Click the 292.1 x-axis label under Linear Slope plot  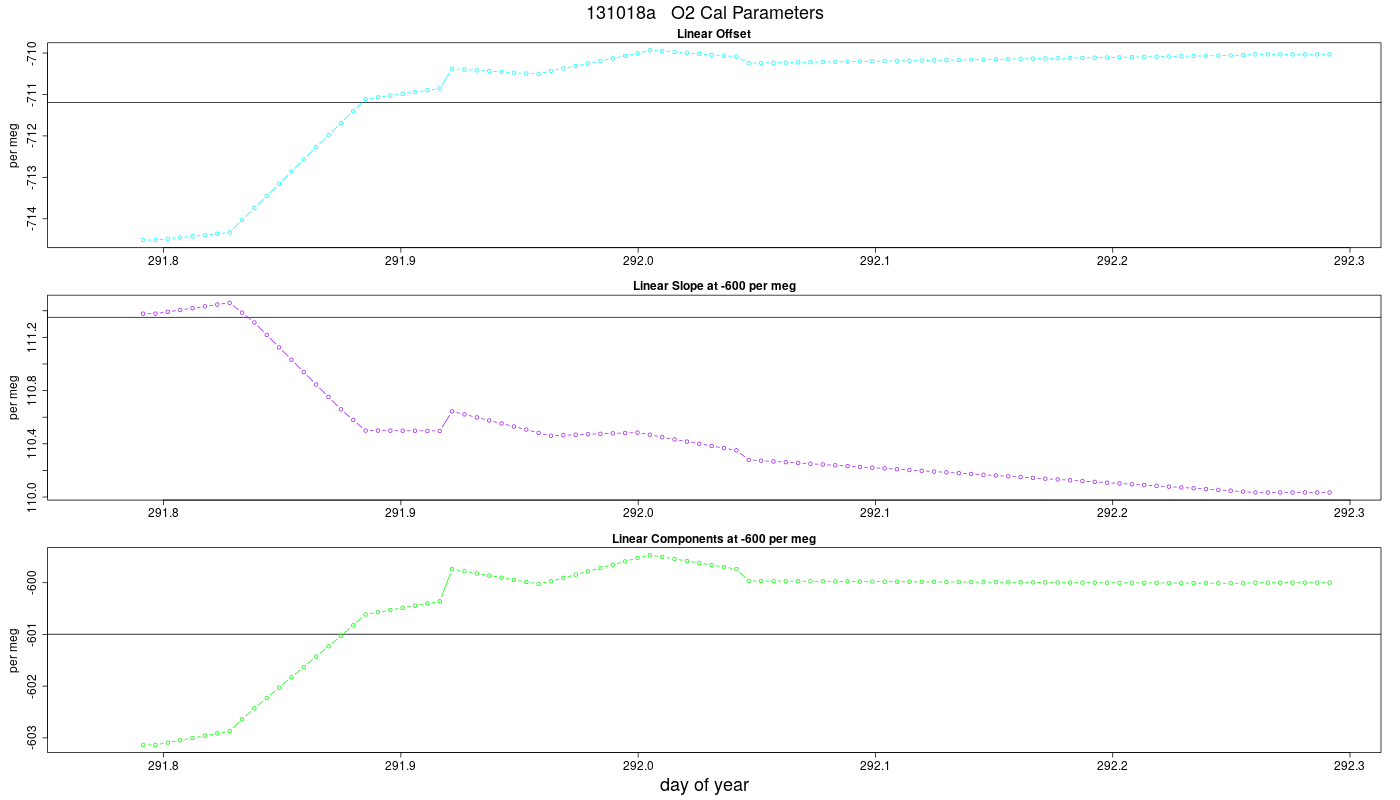[x=875, y=513]
